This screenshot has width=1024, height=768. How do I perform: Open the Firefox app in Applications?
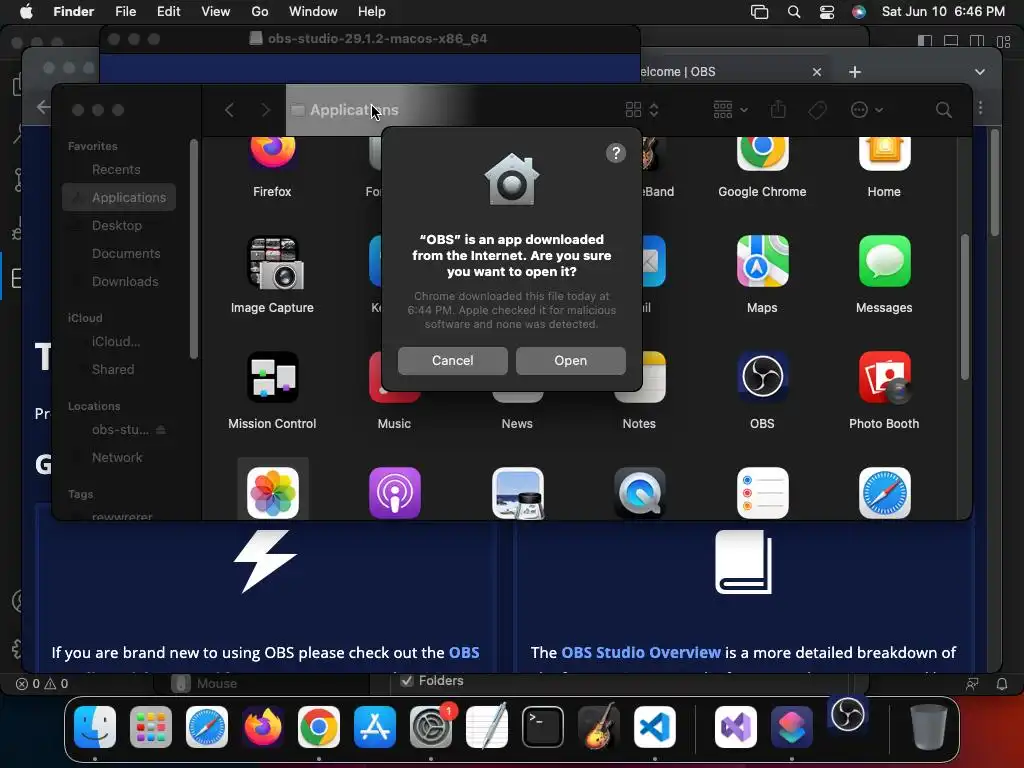pos(272,153)
